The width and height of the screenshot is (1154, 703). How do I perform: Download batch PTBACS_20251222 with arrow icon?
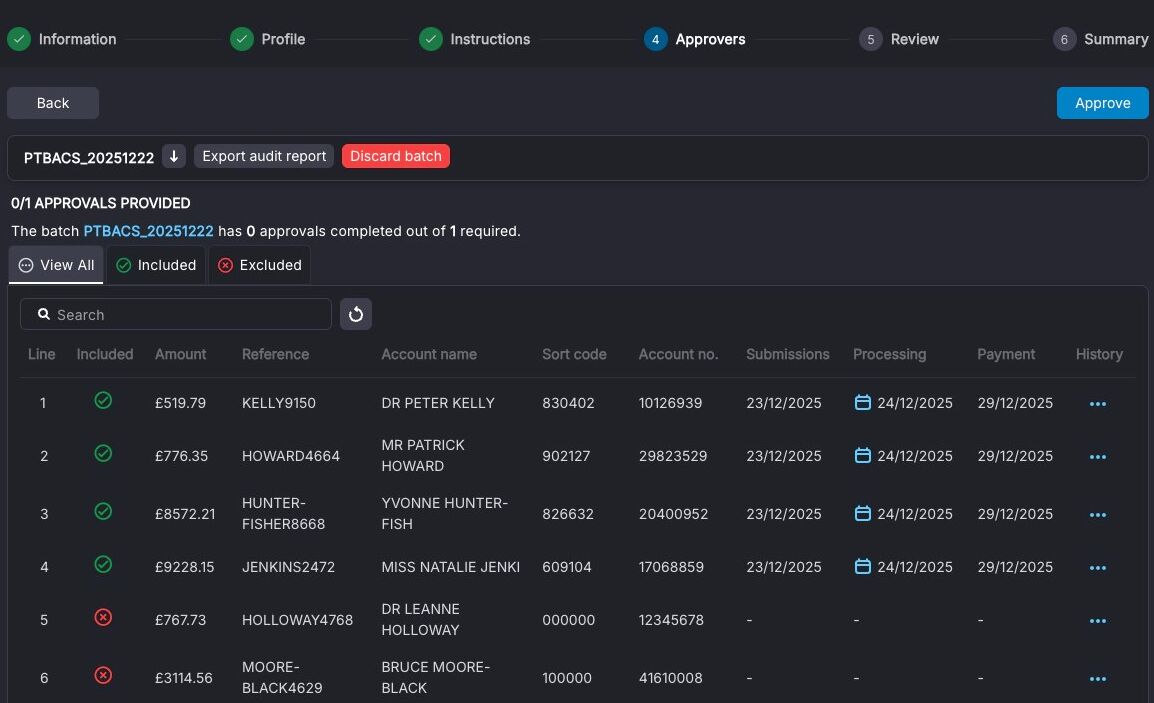coord(174,156)
